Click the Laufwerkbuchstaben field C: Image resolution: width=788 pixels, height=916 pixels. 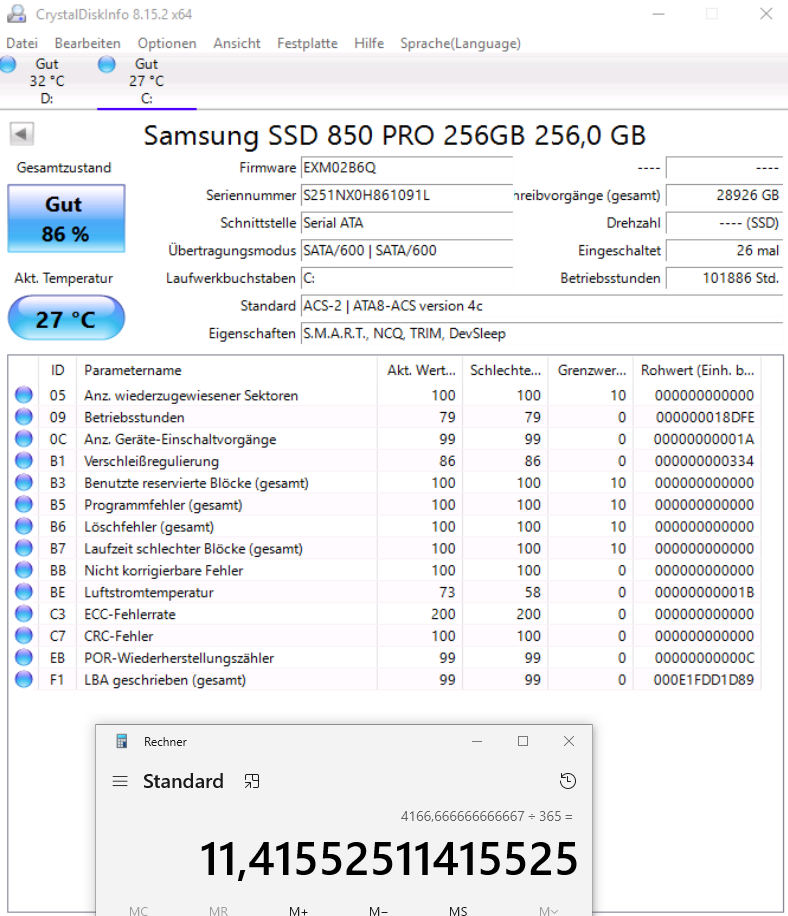tap(407, 278)
